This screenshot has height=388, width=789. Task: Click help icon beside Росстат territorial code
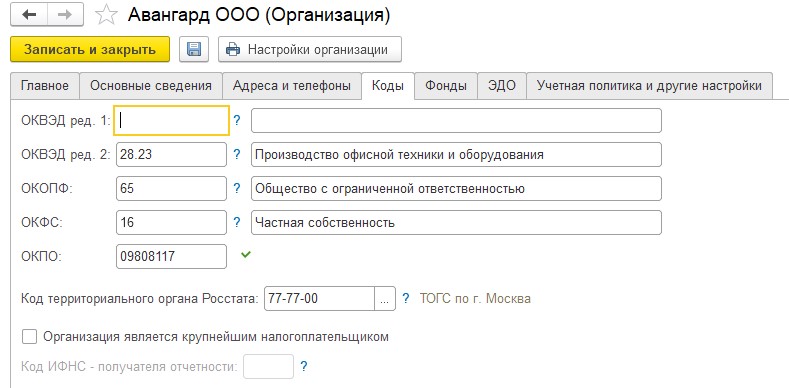[x=407, y=299]
